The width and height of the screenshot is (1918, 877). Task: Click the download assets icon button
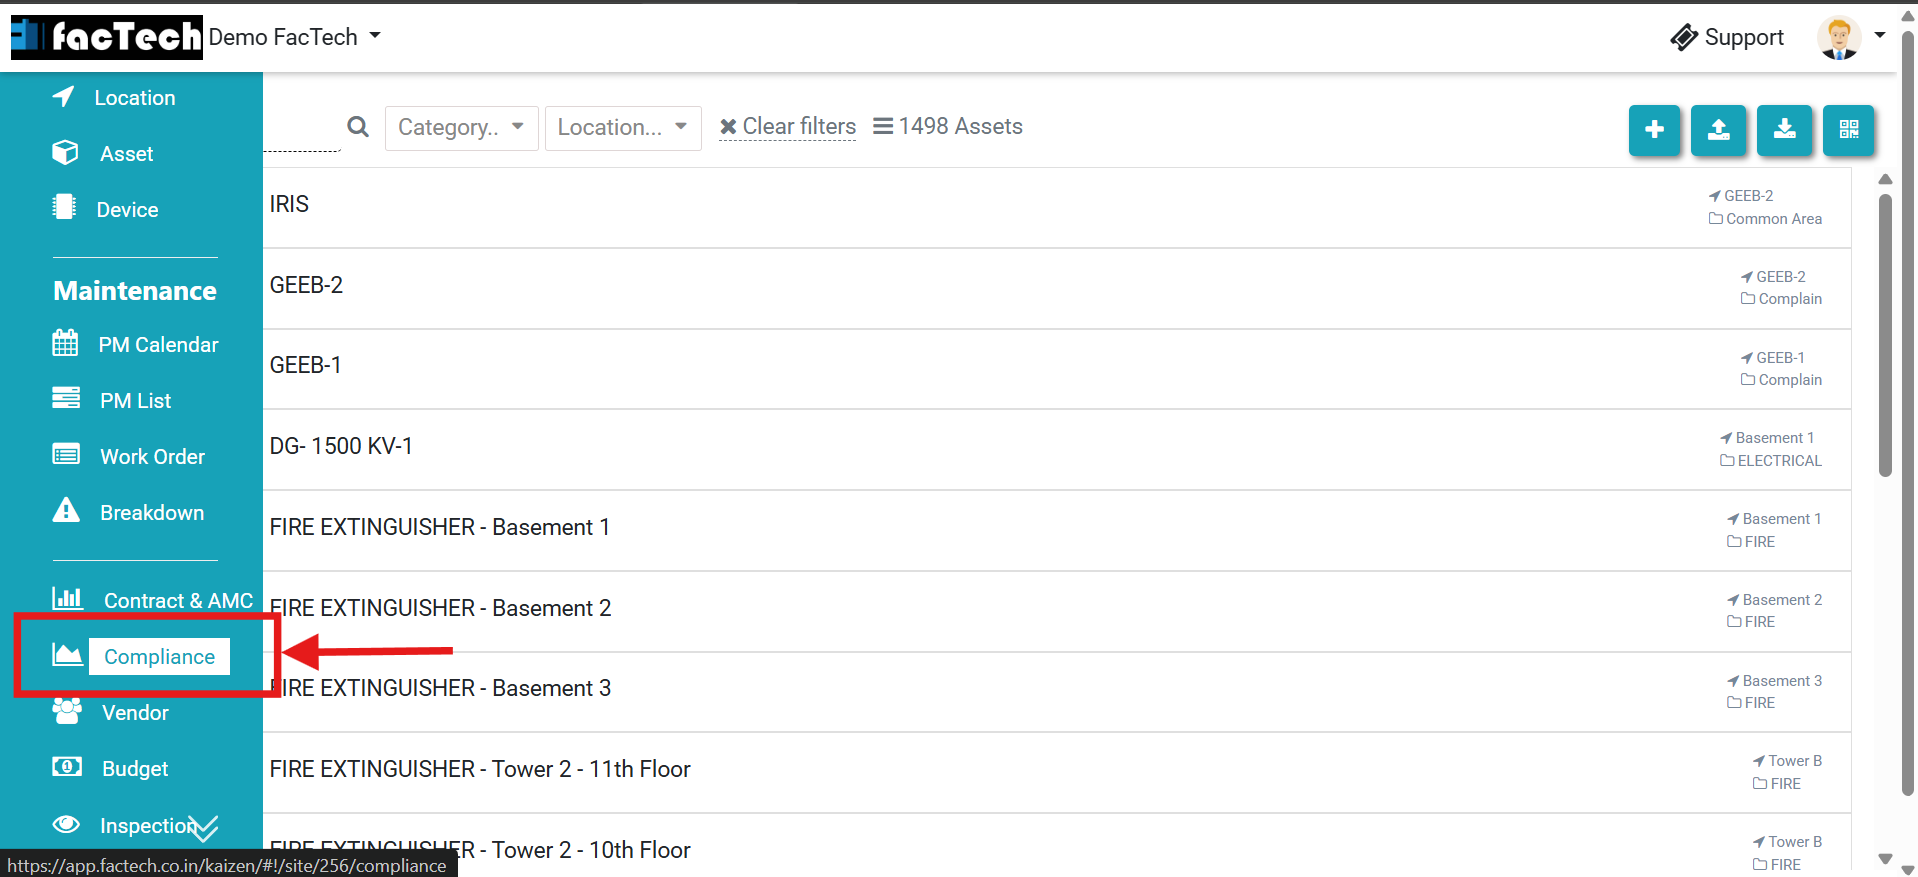(1784, 130)
